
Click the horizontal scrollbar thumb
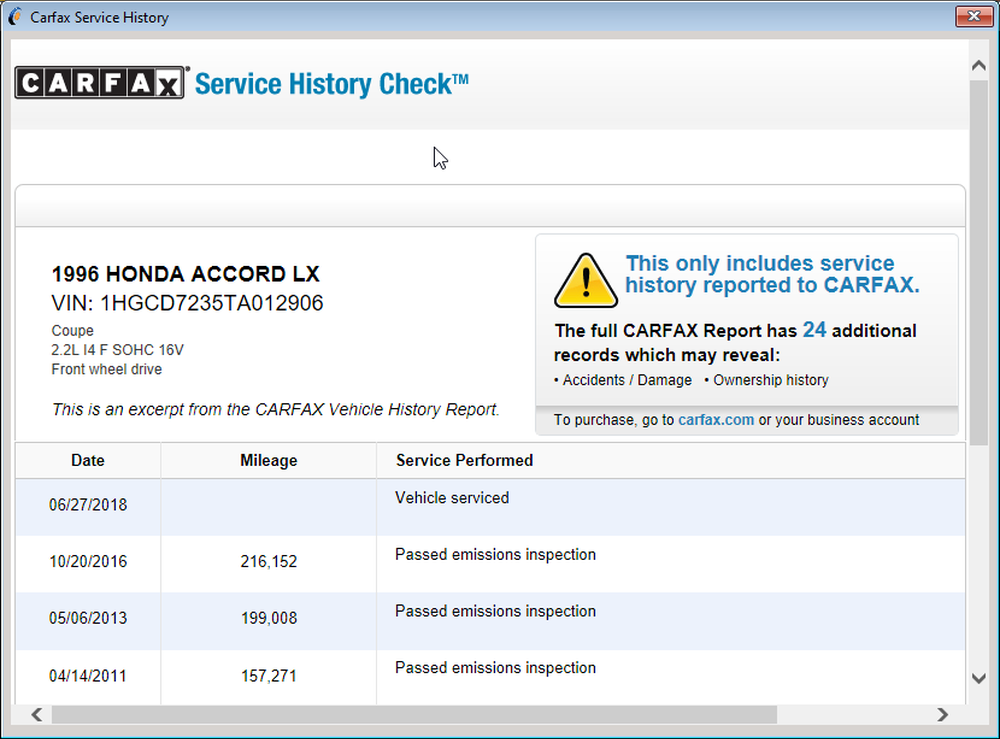click(415, 714)
